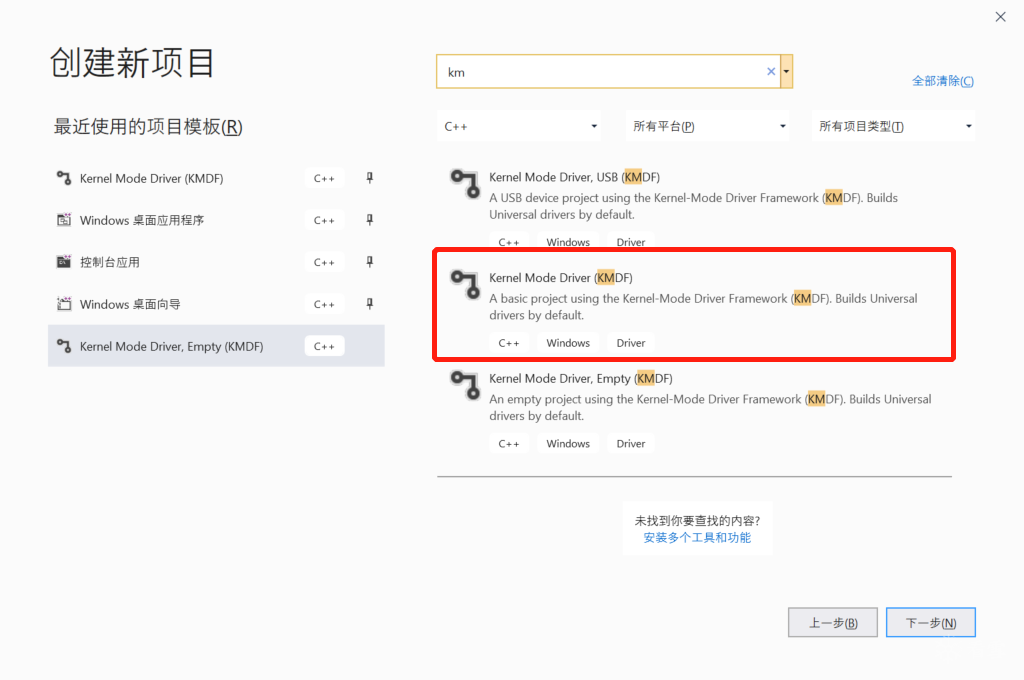The image size is (1024, 680).
Task: Select recent template Kernel Mode Driver (KMDF)
Action: [x=216, y=178]
